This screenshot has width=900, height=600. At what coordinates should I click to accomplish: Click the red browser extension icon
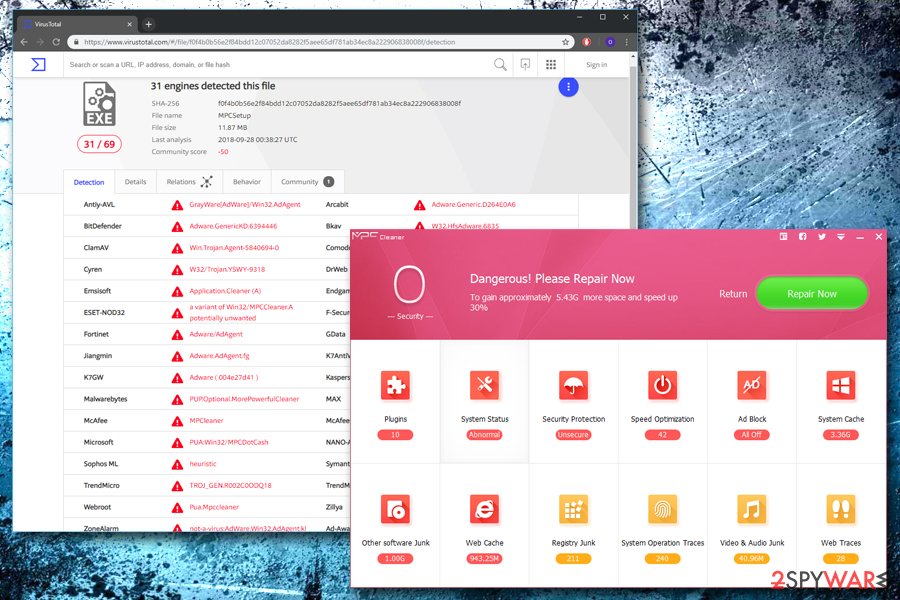(586, 42)
